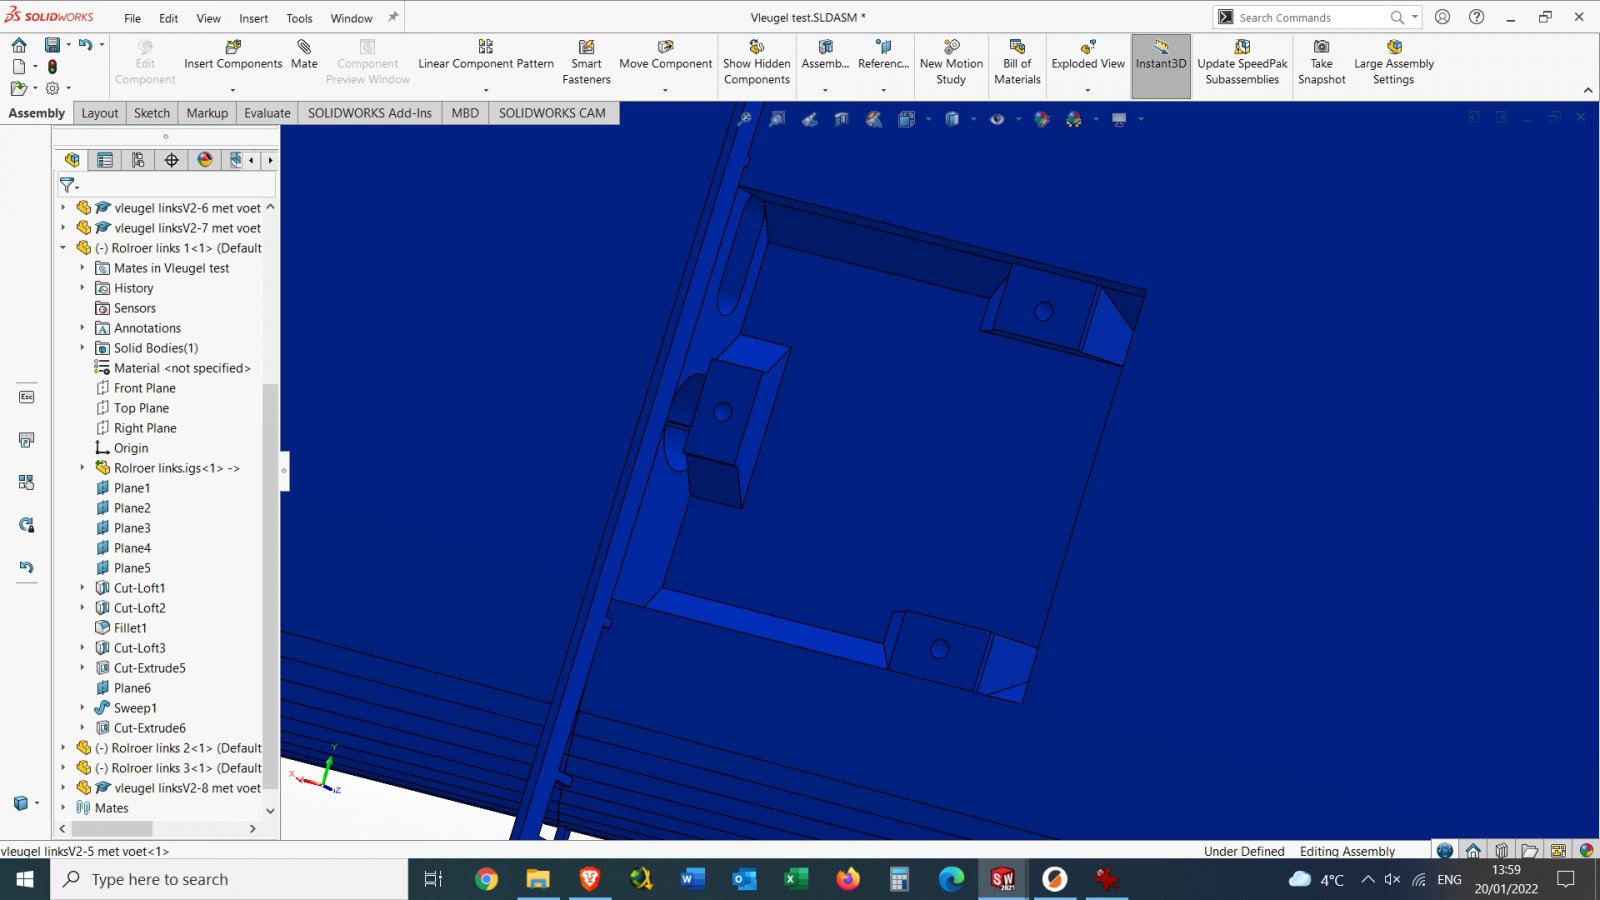Click Show Hidden Components
1600x900 pixels.
(757, 62)
